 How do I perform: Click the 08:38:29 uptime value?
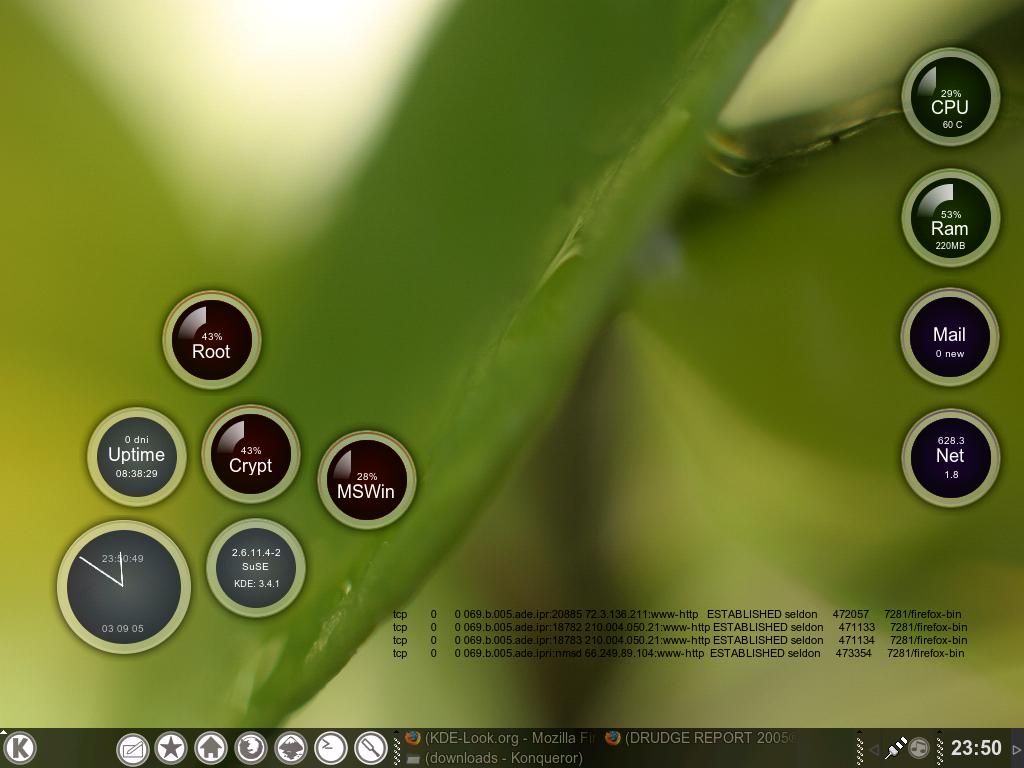(136, 473)
